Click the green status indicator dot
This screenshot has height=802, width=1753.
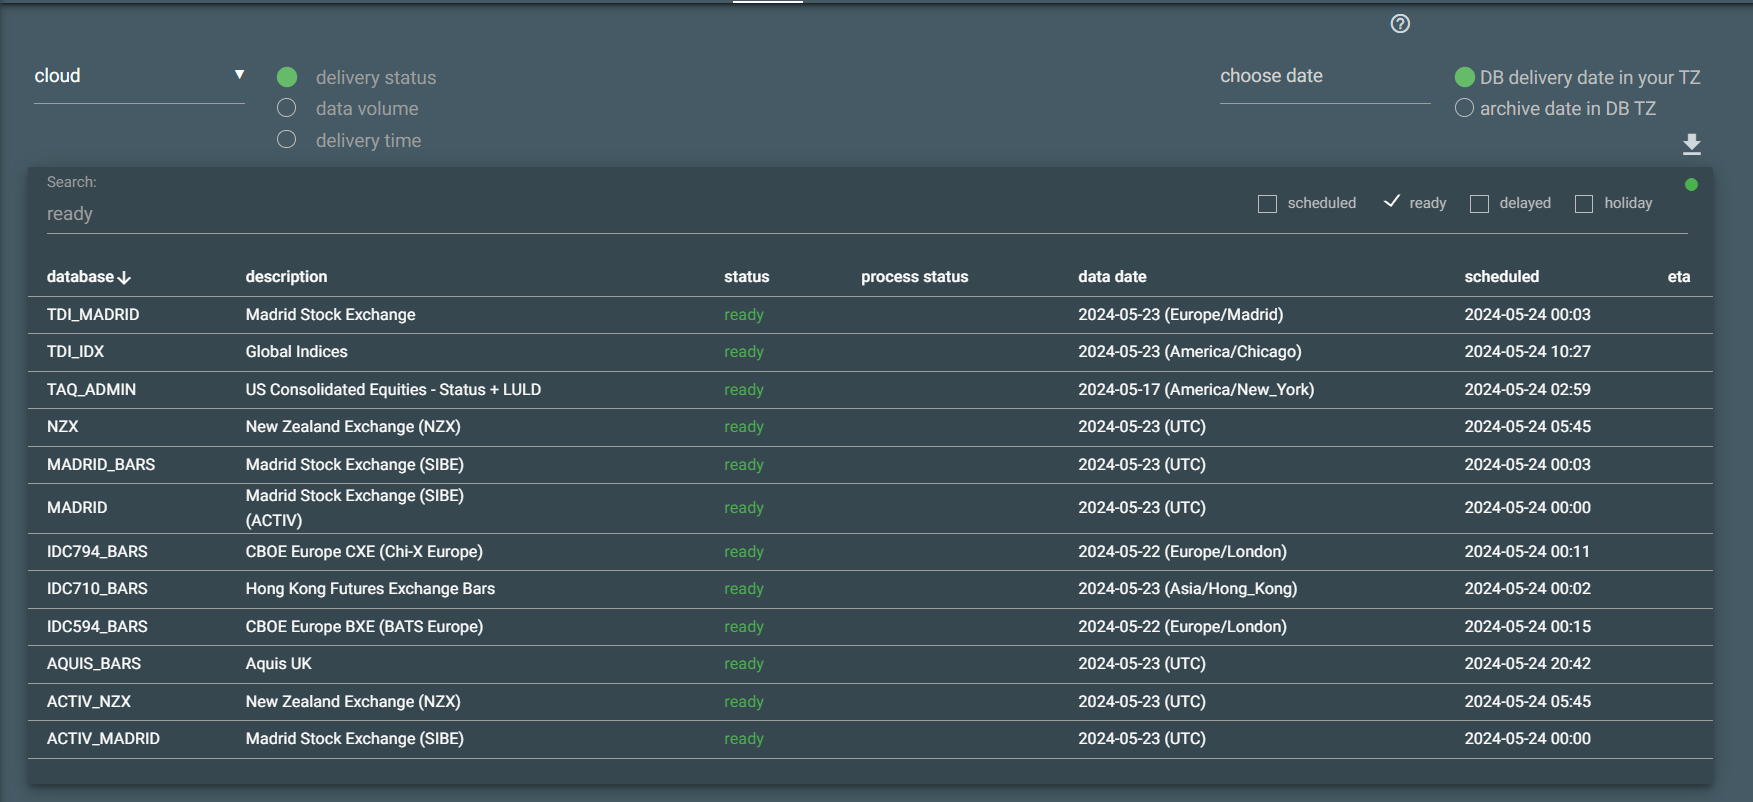(x=1691, y=185)
